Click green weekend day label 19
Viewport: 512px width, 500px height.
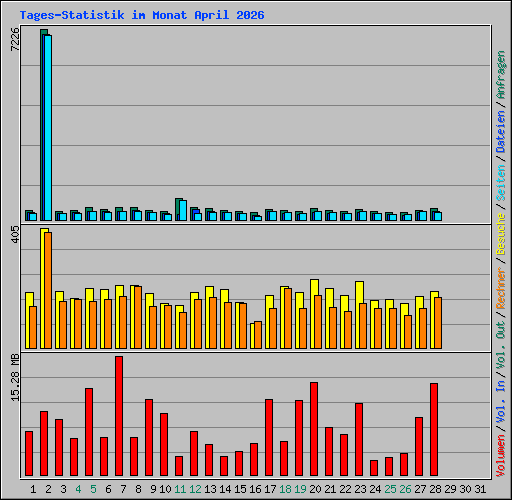click(300, 489)
